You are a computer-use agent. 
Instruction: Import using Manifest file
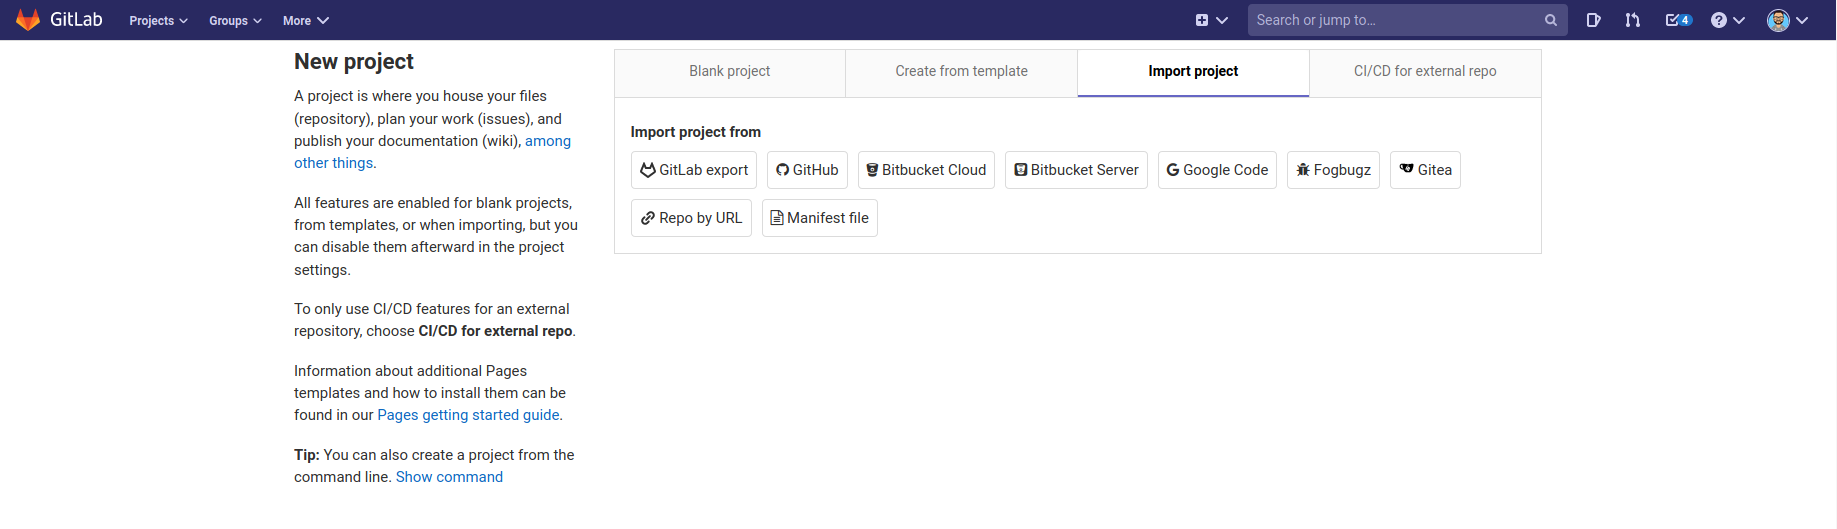tap(820, 218)
